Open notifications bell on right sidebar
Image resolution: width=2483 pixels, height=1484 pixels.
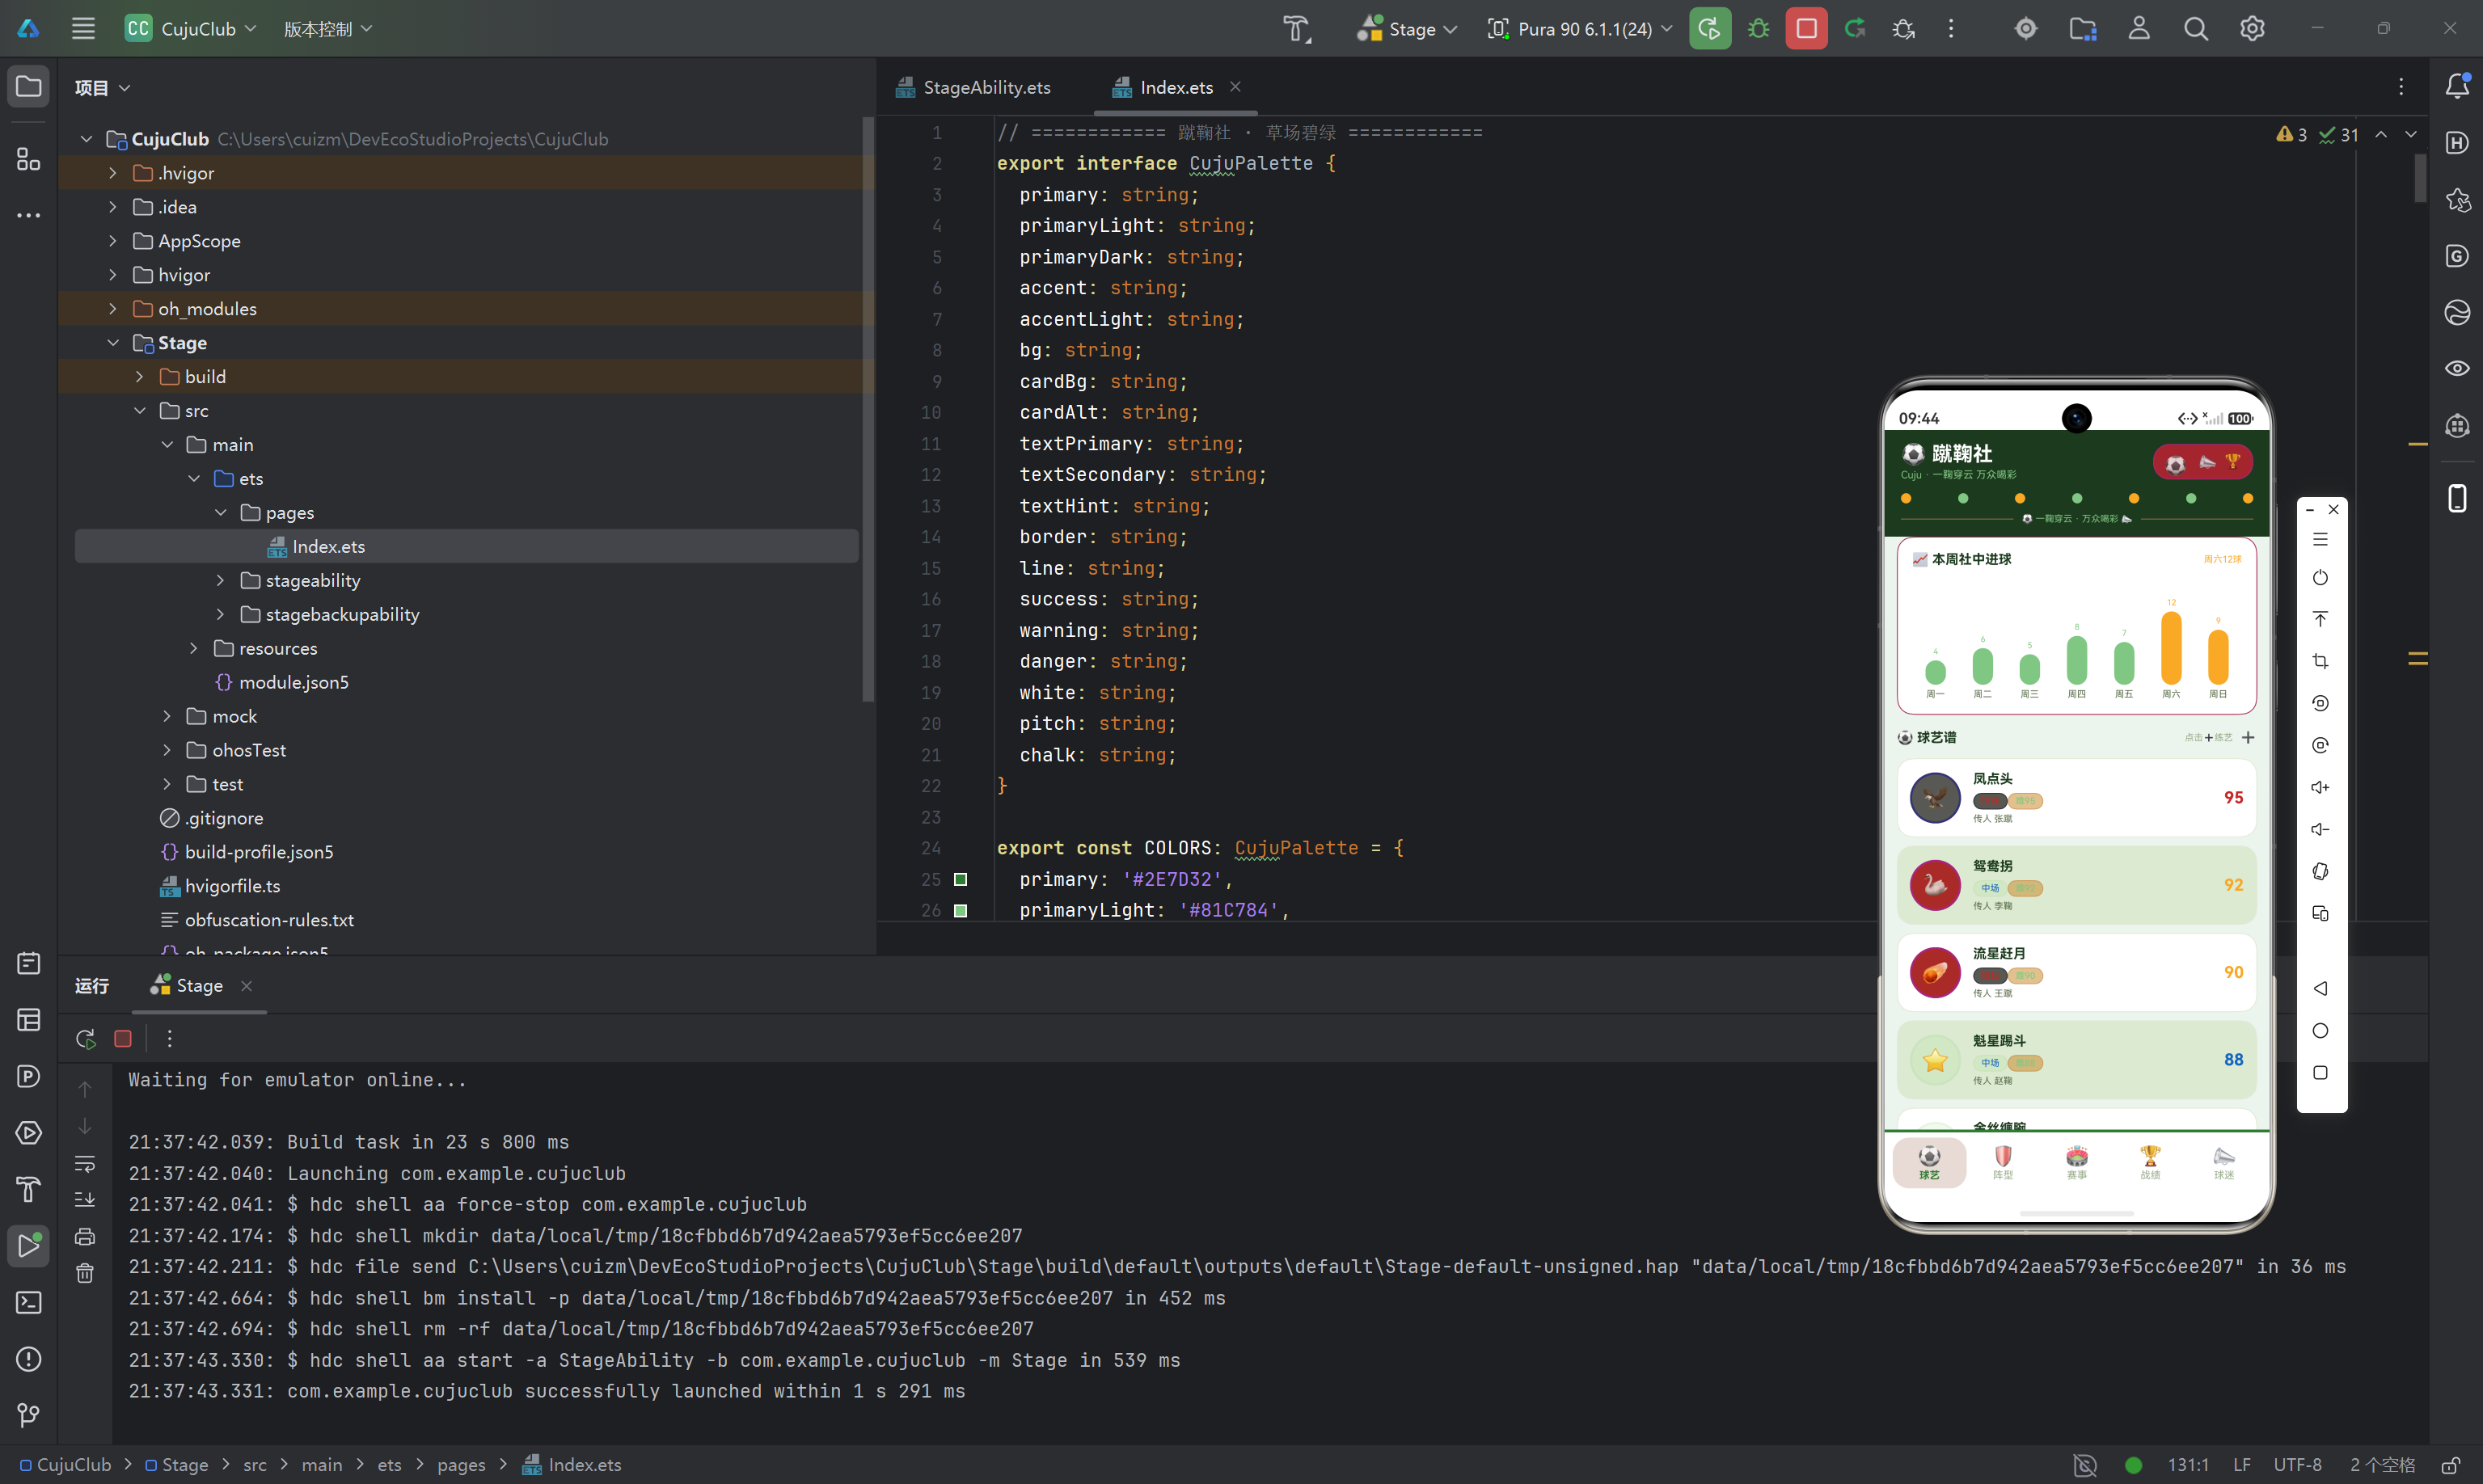click(x=2457, y=86)
